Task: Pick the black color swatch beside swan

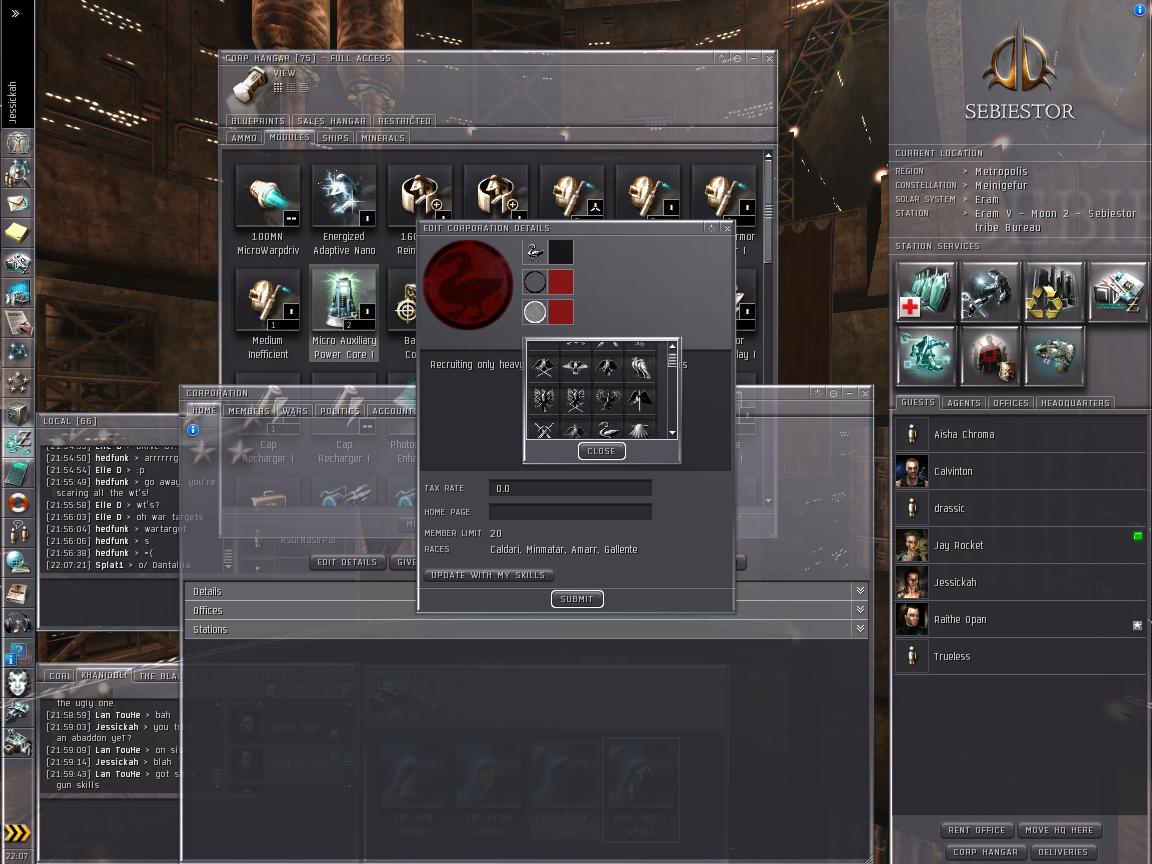Action: [561, 252]
